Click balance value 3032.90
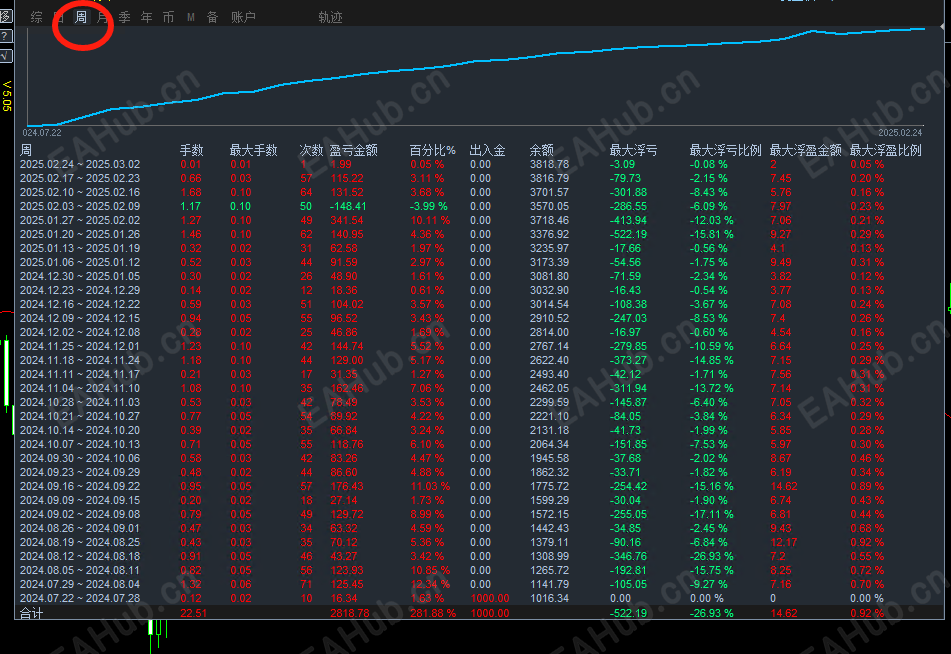Screen dimensions: 951x654 [x=549, y=290]
